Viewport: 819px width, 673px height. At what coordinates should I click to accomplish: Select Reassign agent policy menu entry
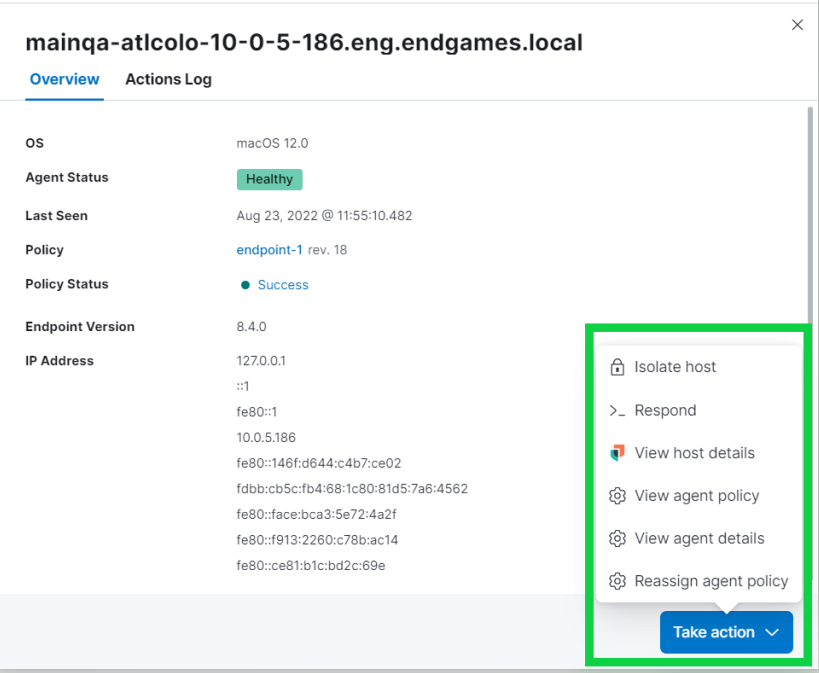point(710,581)
